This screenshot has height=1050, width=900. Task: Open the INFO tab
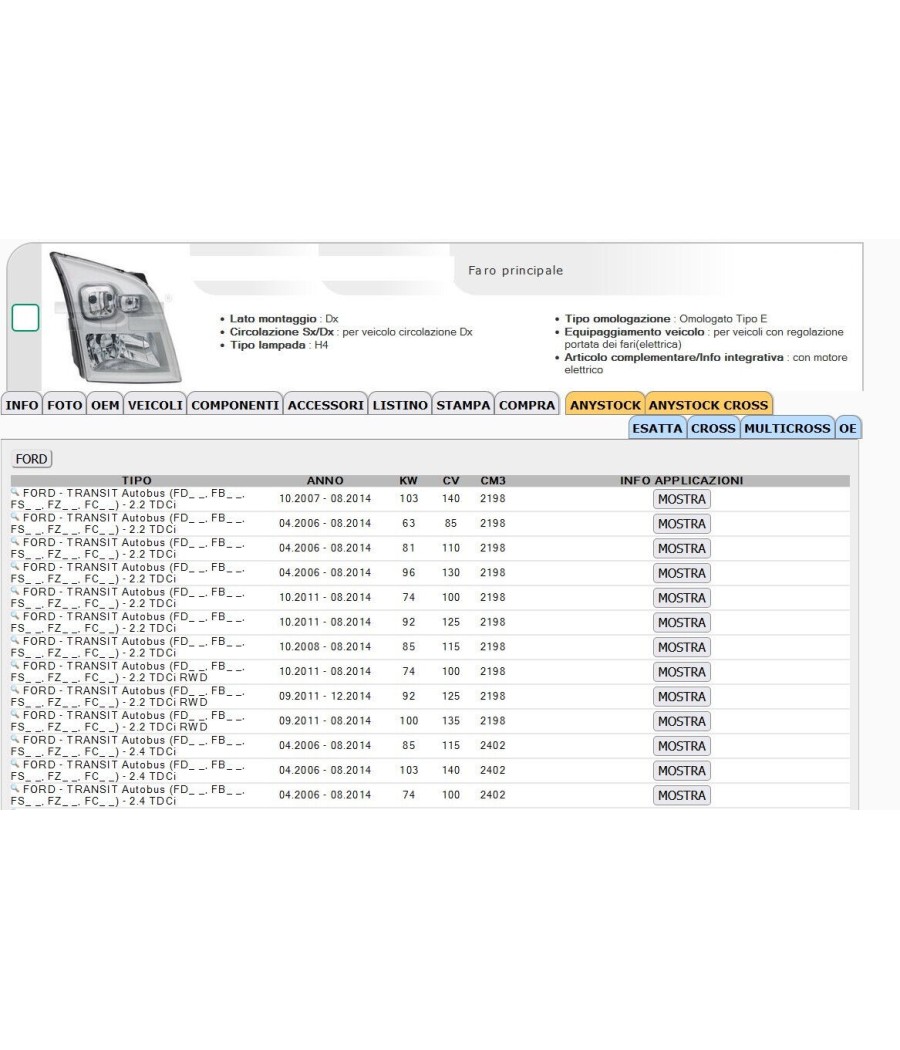point(21,404)
